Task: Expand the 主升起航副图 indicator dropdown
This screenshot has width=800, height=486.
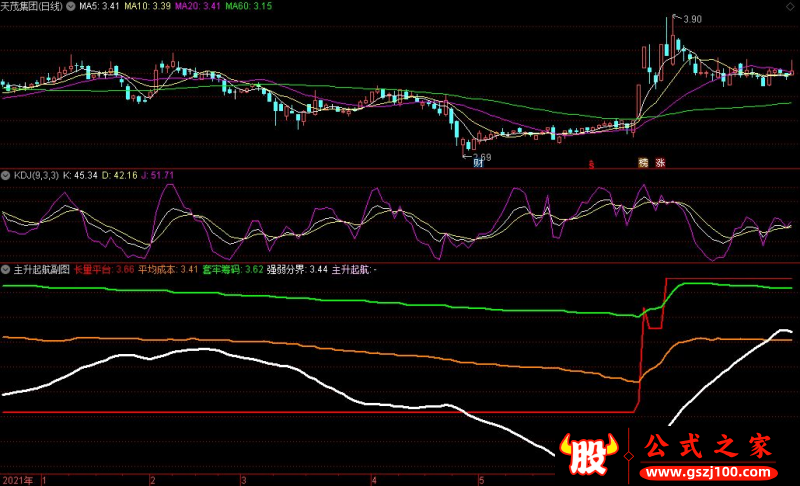Action: coord(6,269)
